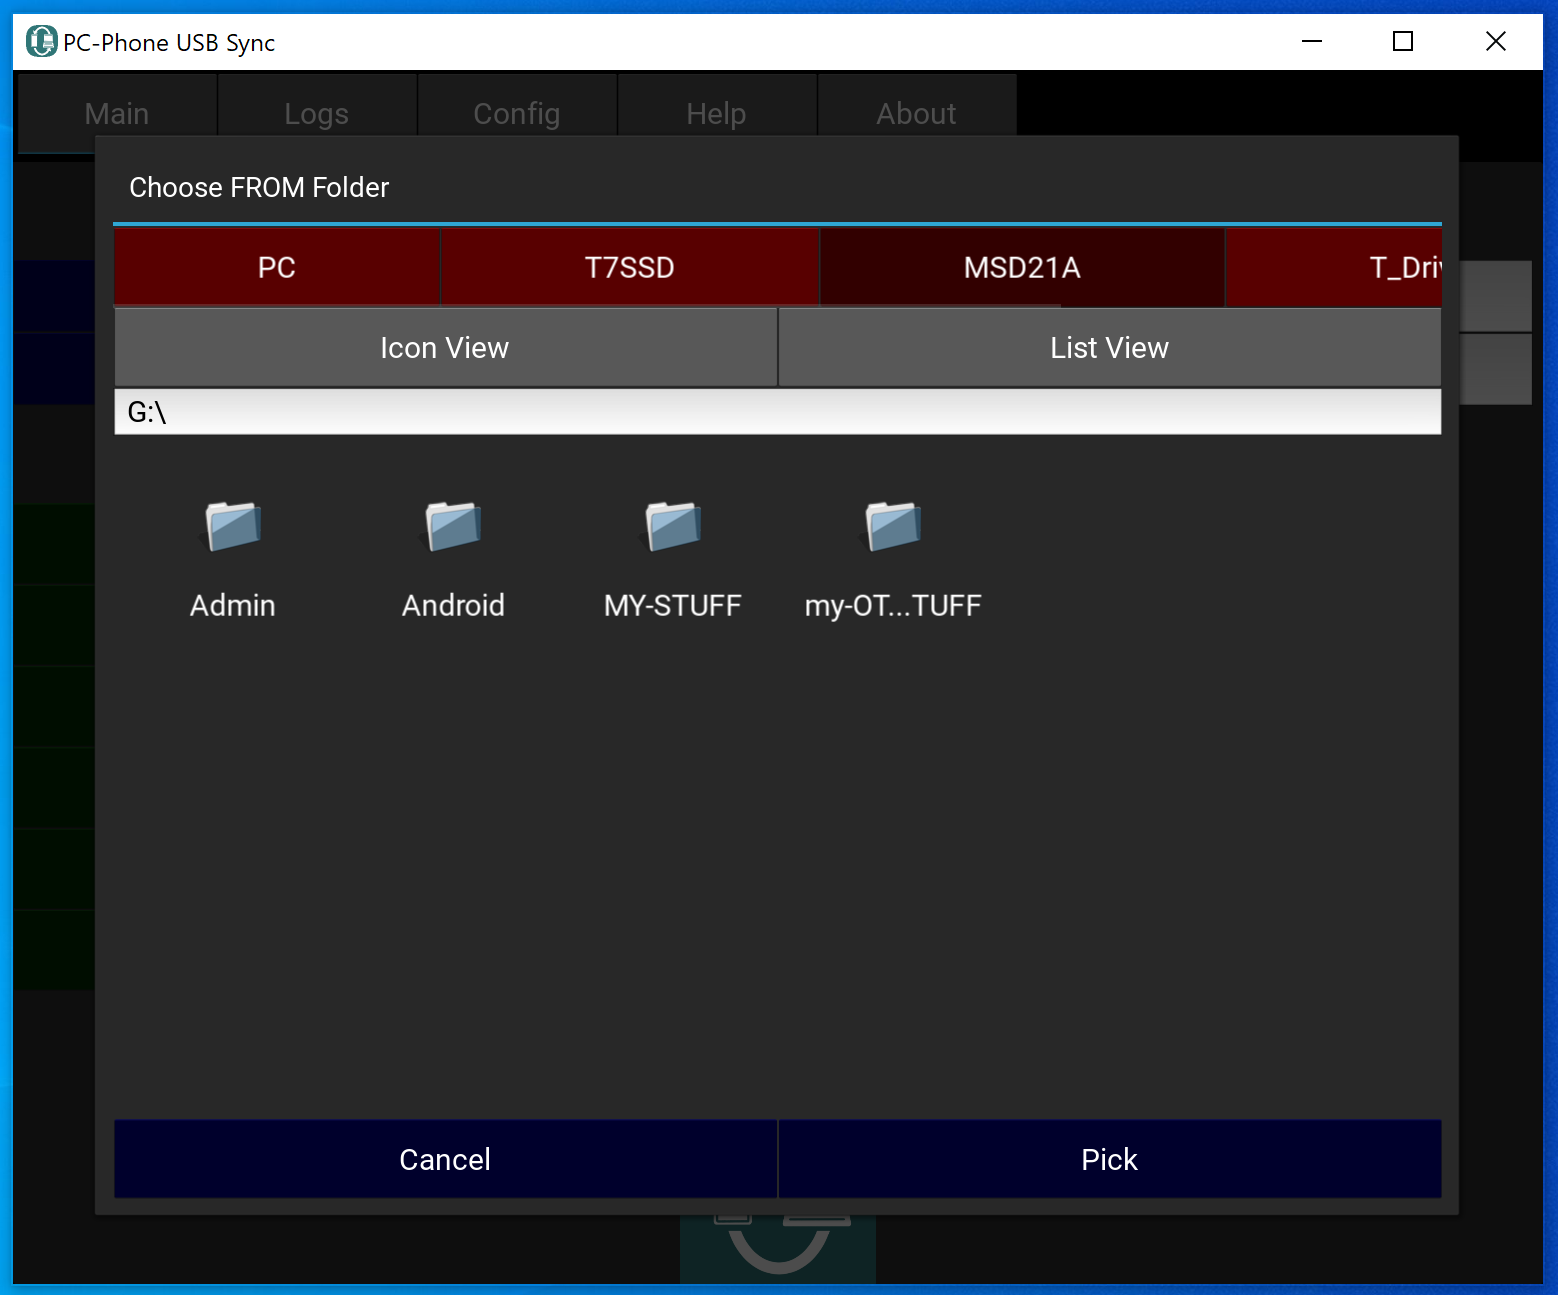
Task: Switch to Icon View
Action: (x=445, y=348)
